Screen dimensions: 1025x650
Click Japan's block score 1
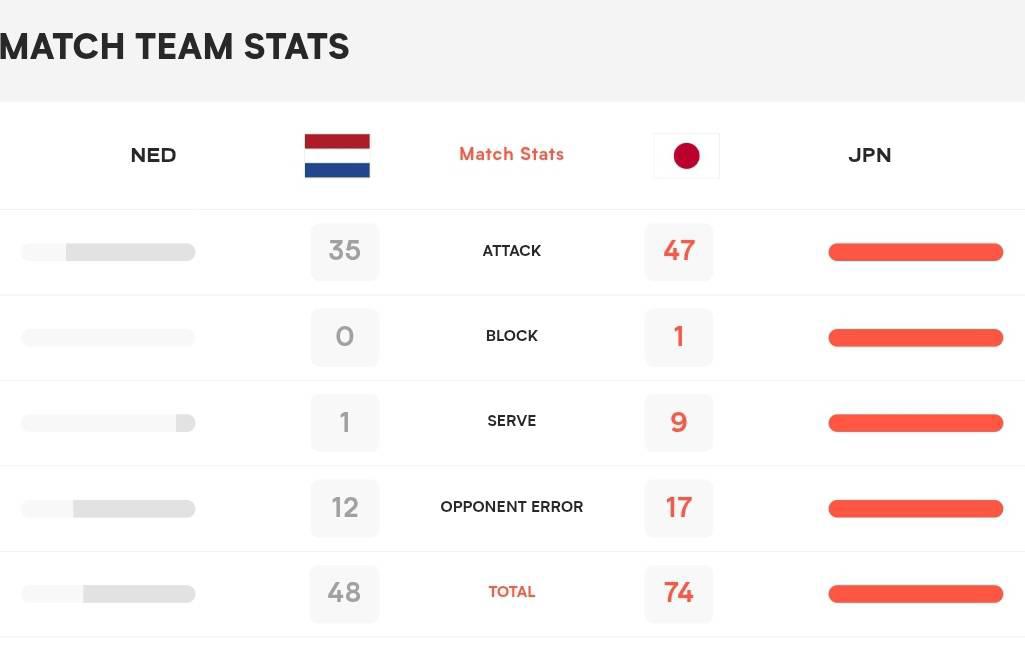coord(679,337)
